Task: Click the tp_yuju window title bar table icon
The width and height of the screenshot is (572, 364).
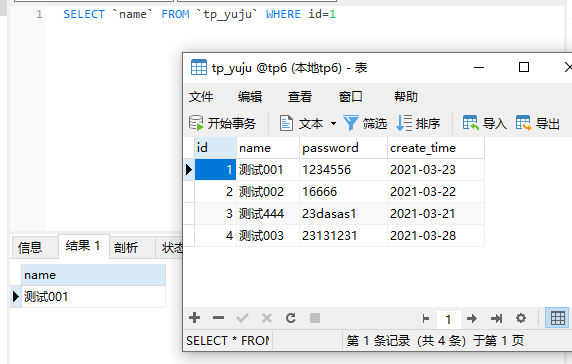Action: point(199,67)
